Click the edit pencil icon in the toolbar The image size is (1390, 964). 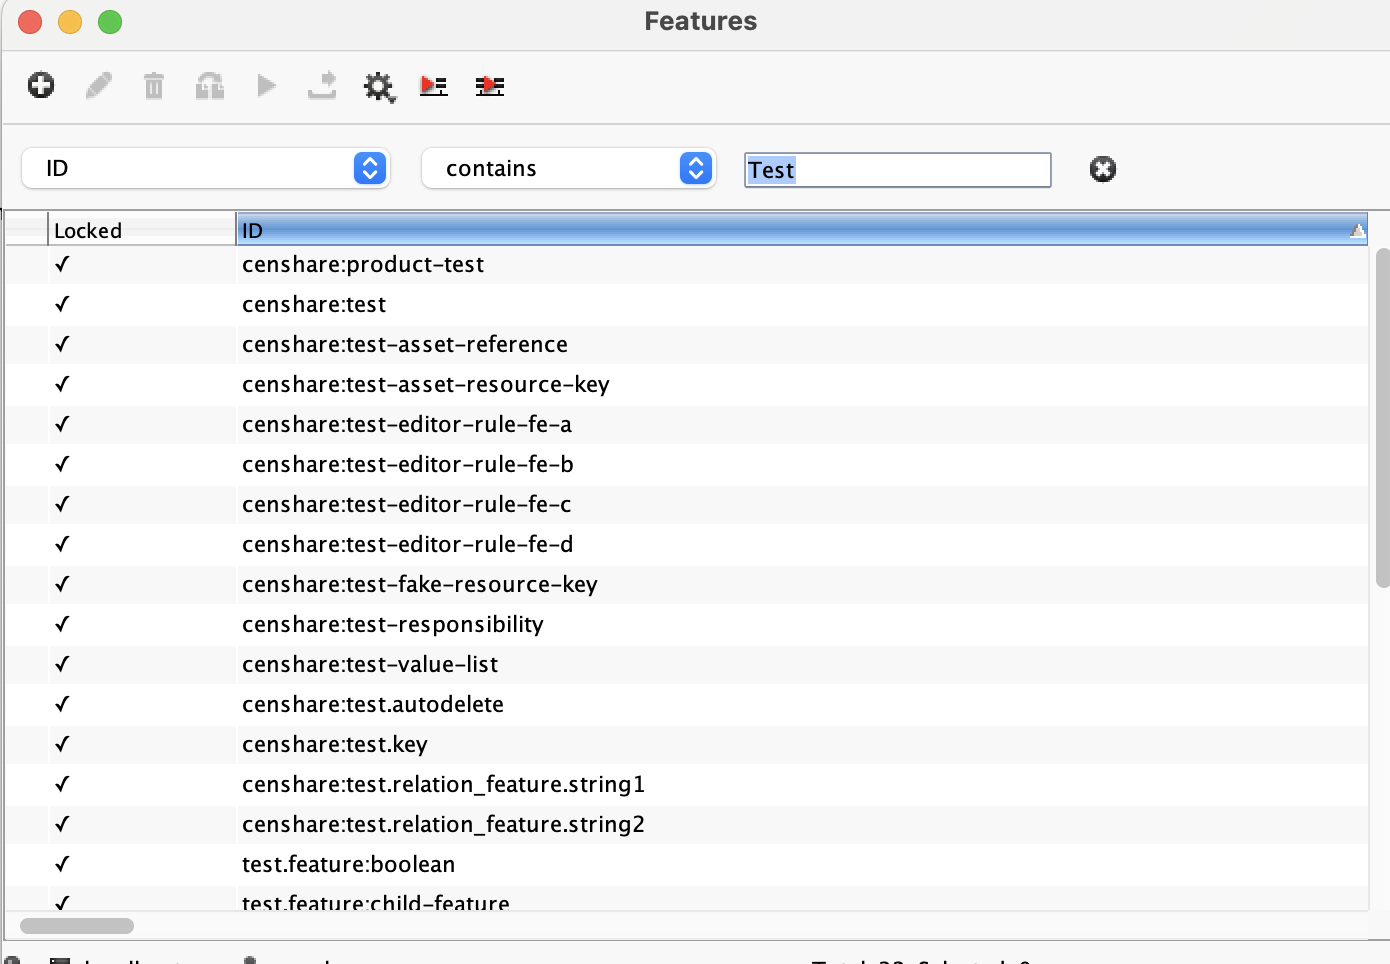pyautogui.click(x=97, y=86)
